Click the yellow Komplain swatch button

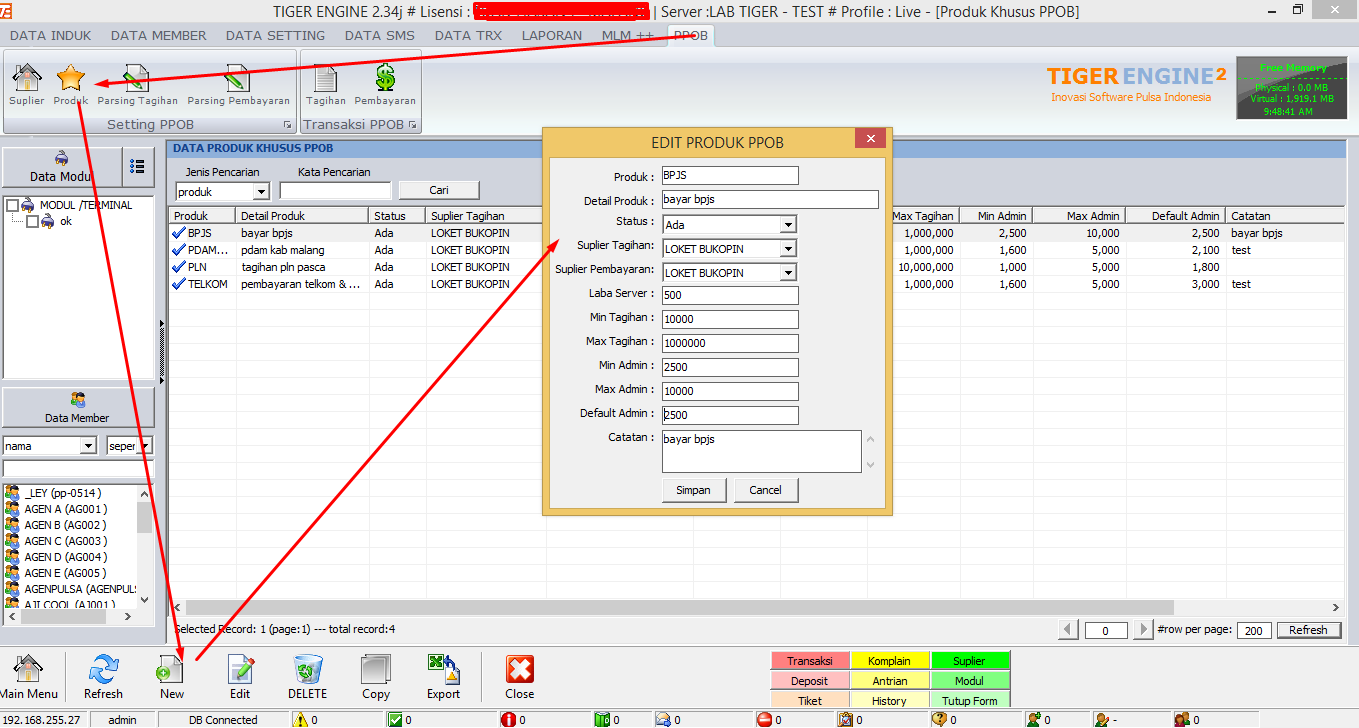(889, 661)
